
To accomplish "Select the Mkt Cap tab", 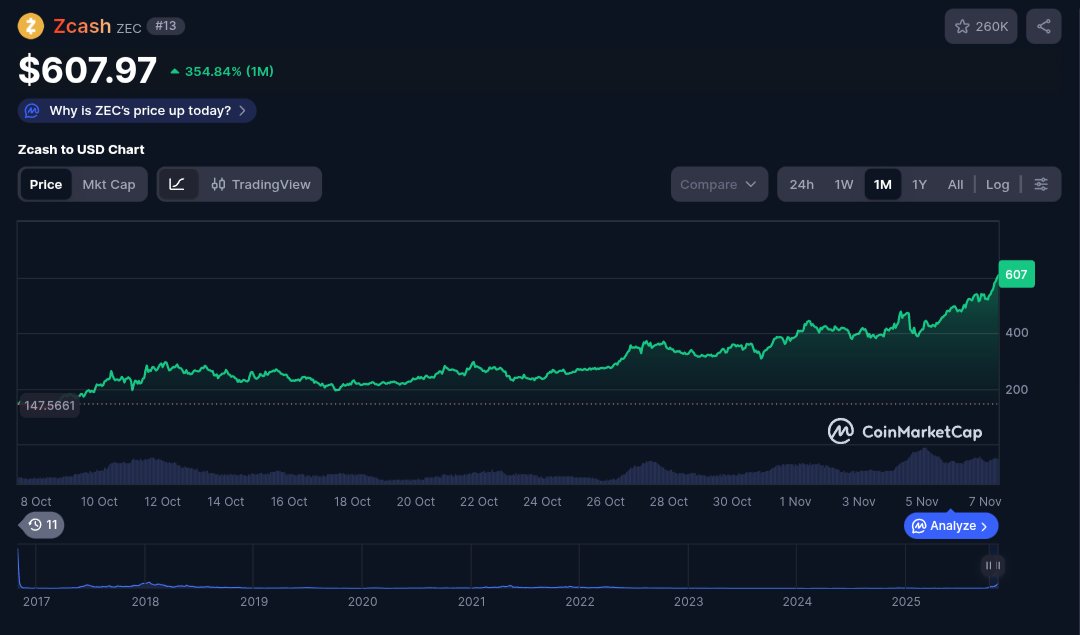I will 109,185.
